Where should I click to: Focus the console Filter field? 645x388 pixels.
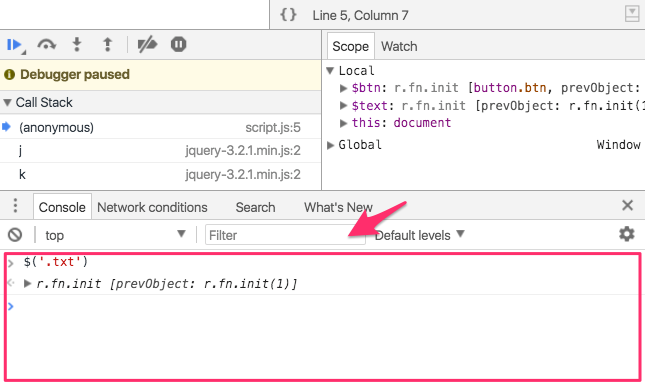point(285,235)
